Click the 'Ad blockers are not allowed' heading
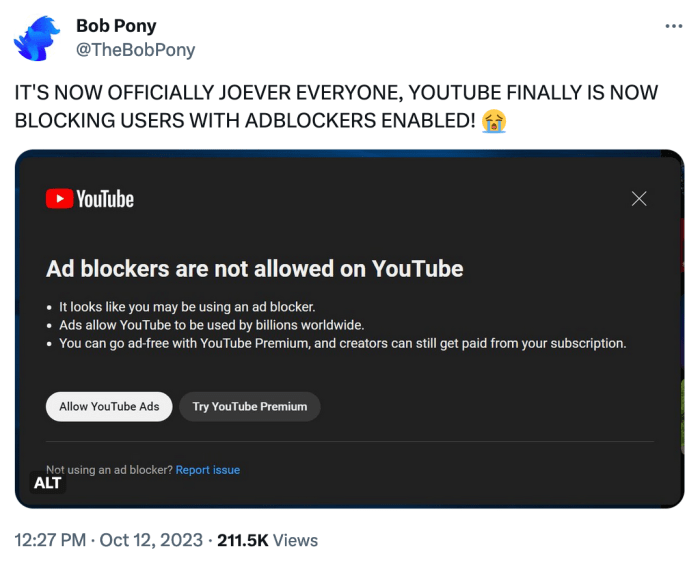Viewport: 700px width, 567px height. (254, 269)
